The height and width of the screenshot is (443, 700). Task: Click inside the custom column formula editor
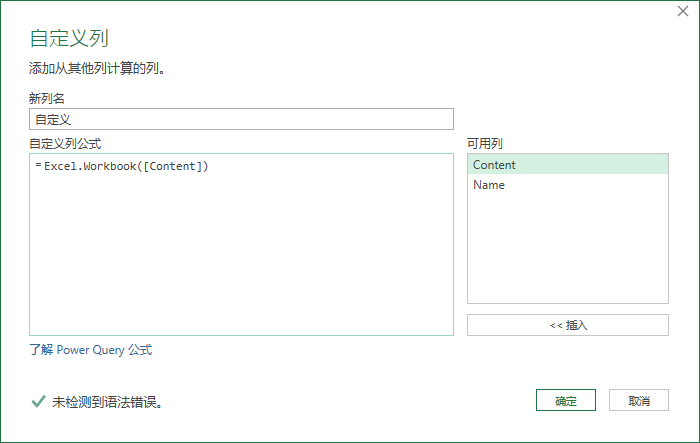tap(242, 244)
